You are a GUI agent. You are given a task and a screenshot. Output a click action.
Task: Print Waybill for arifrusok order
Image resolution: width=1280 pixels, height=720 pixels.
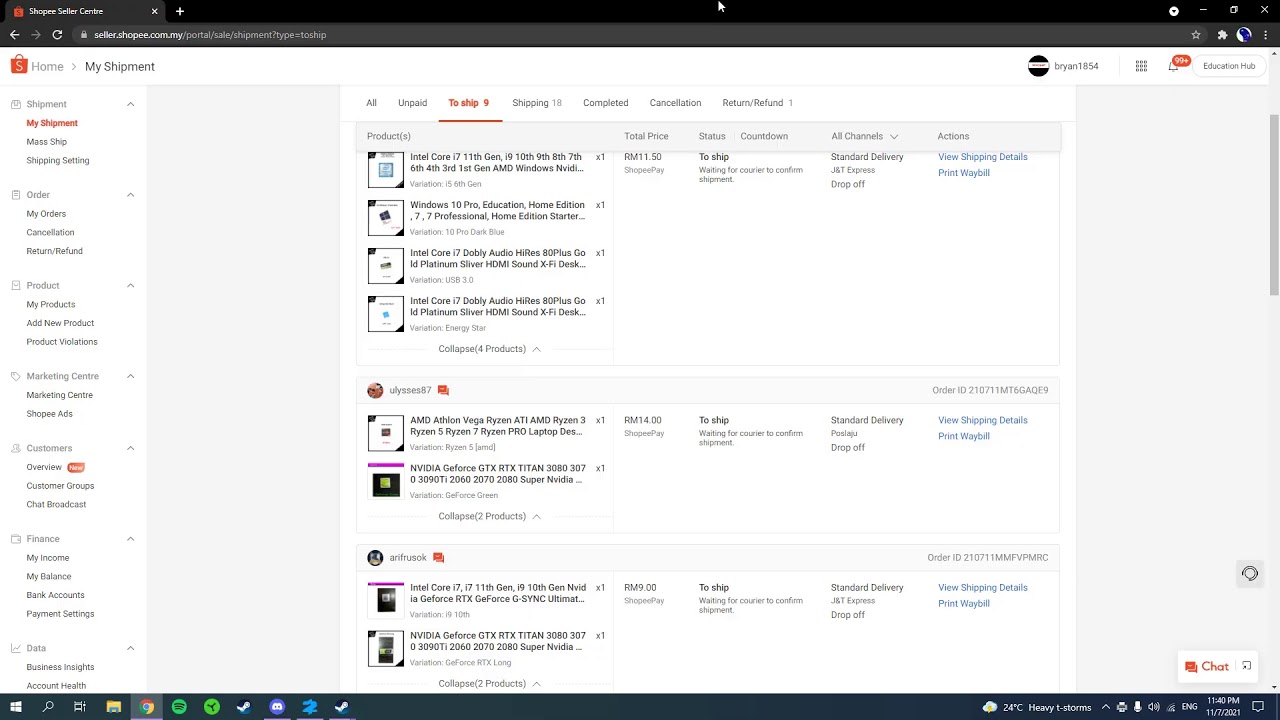[x=964, y=604]
